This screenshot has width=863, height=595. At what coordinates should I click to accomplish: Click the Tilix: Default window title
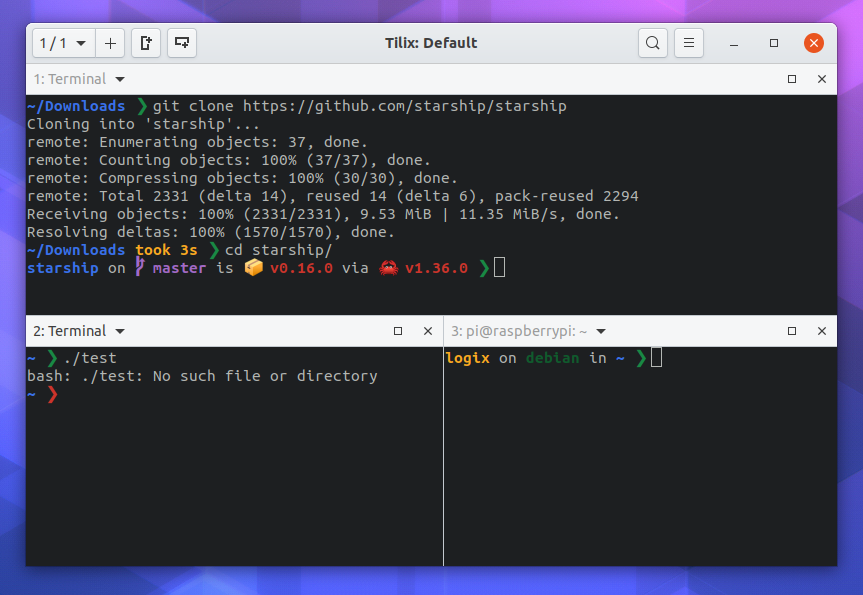pyautogui.click(x=431, y=43)
